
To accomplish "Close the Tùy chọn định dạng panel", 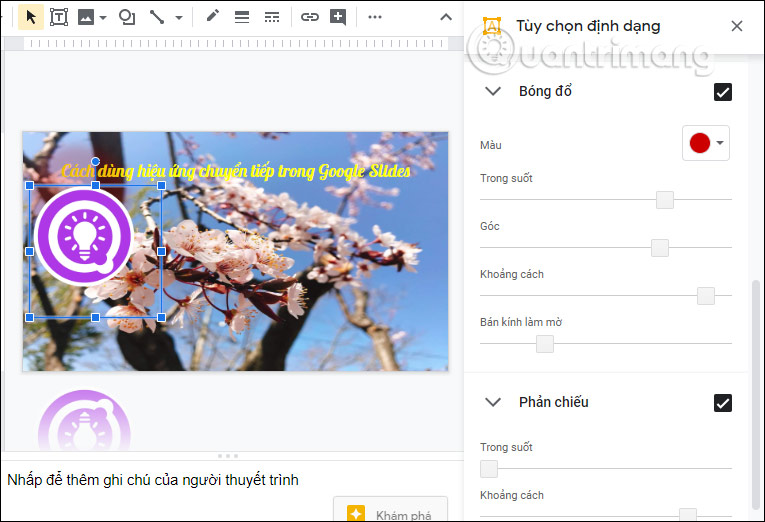I will [737, 26].
